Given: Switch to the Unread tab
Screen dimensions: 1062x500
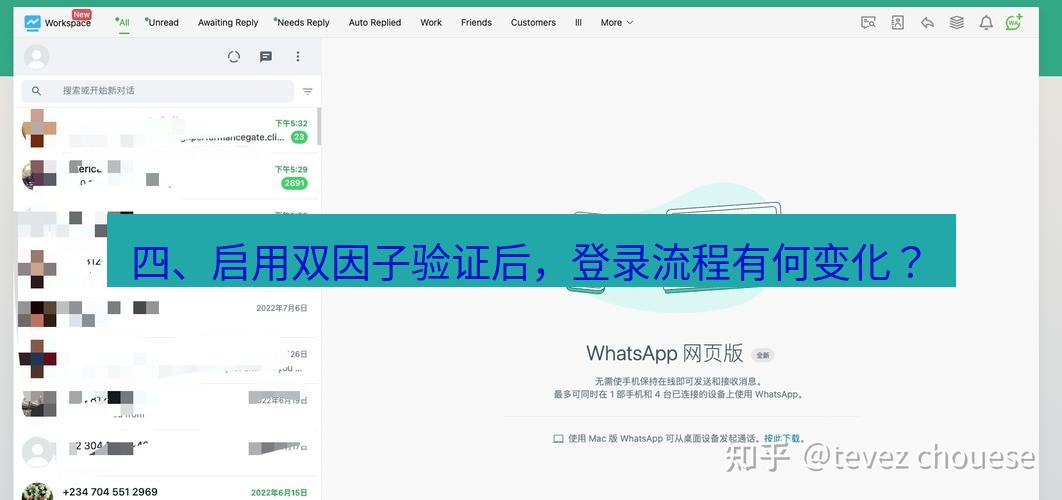Looking at the screenshot, I should 163,22.
